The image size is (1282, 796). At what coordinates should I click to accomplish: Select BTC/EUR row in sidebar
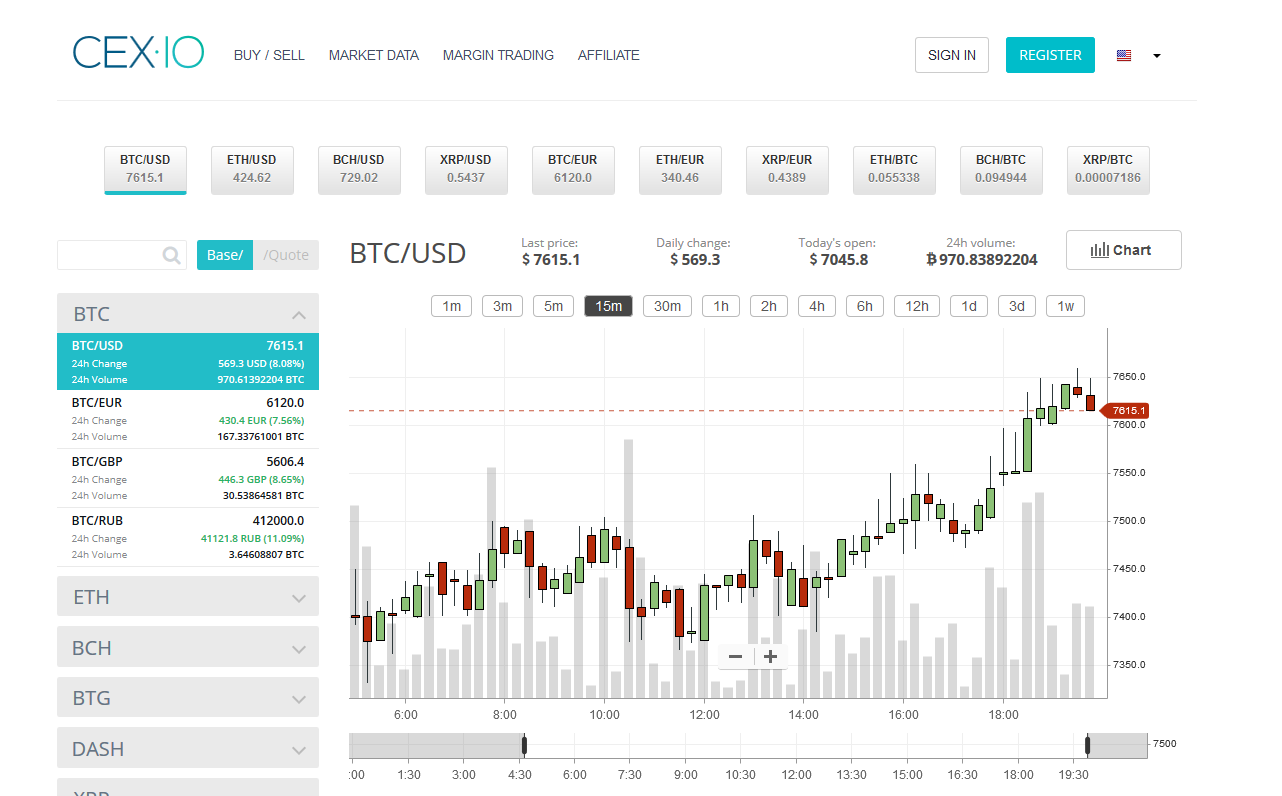188,419
